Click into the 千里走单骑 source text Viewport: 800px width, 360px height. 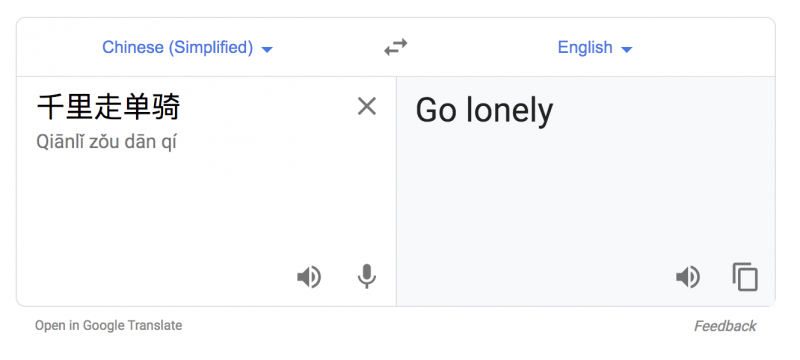(108, 107)
